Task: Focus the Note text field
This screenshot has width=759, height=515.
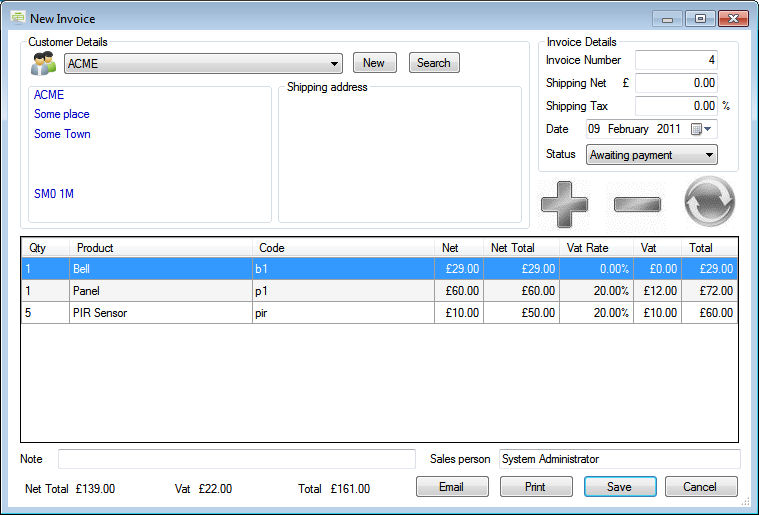Action: 236,459
